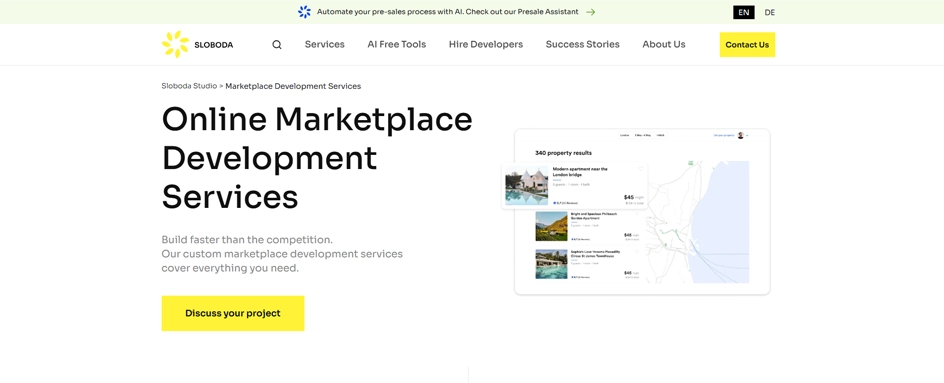Open the Hire Developers menu
The height and width of the screenshot is (383, 944).
coord(486,45)
